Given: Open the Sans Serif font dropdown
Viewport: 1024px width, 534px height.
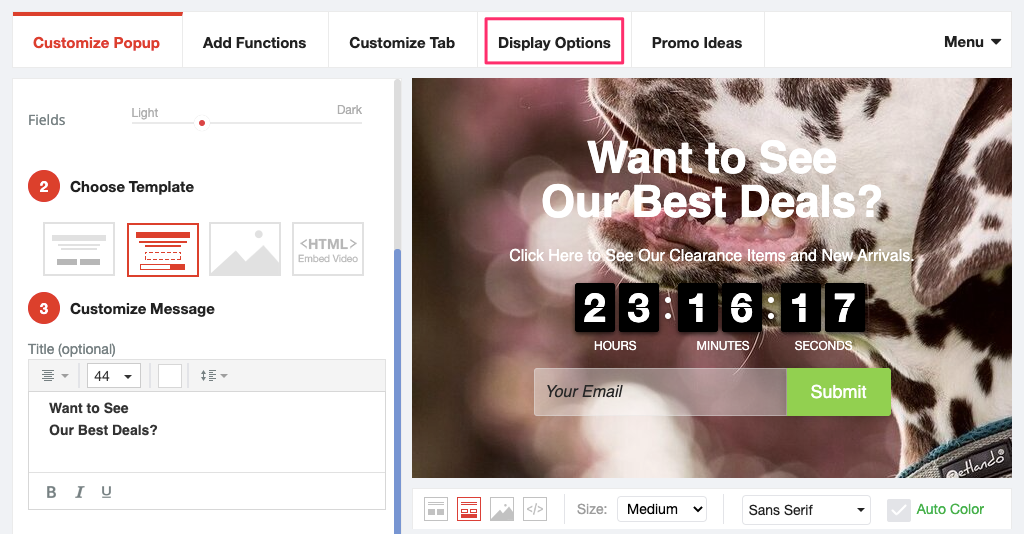Looking at the screenshot, I should 807,510.
